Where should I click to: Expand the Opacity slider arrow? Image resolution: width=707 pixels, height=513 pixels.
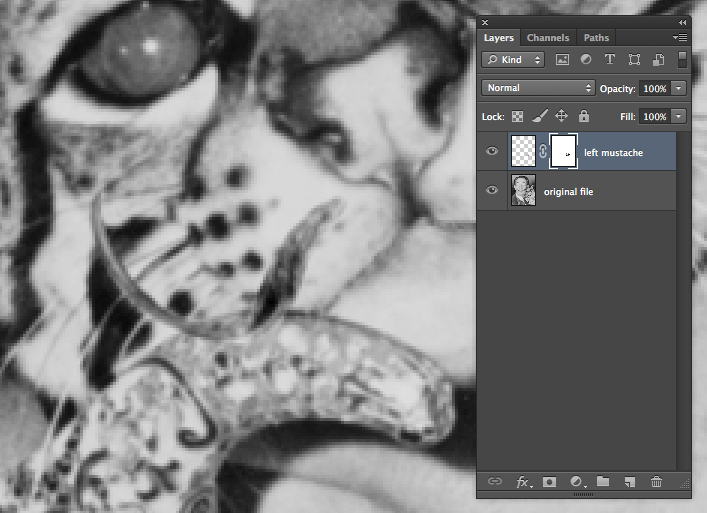(680, 88)
